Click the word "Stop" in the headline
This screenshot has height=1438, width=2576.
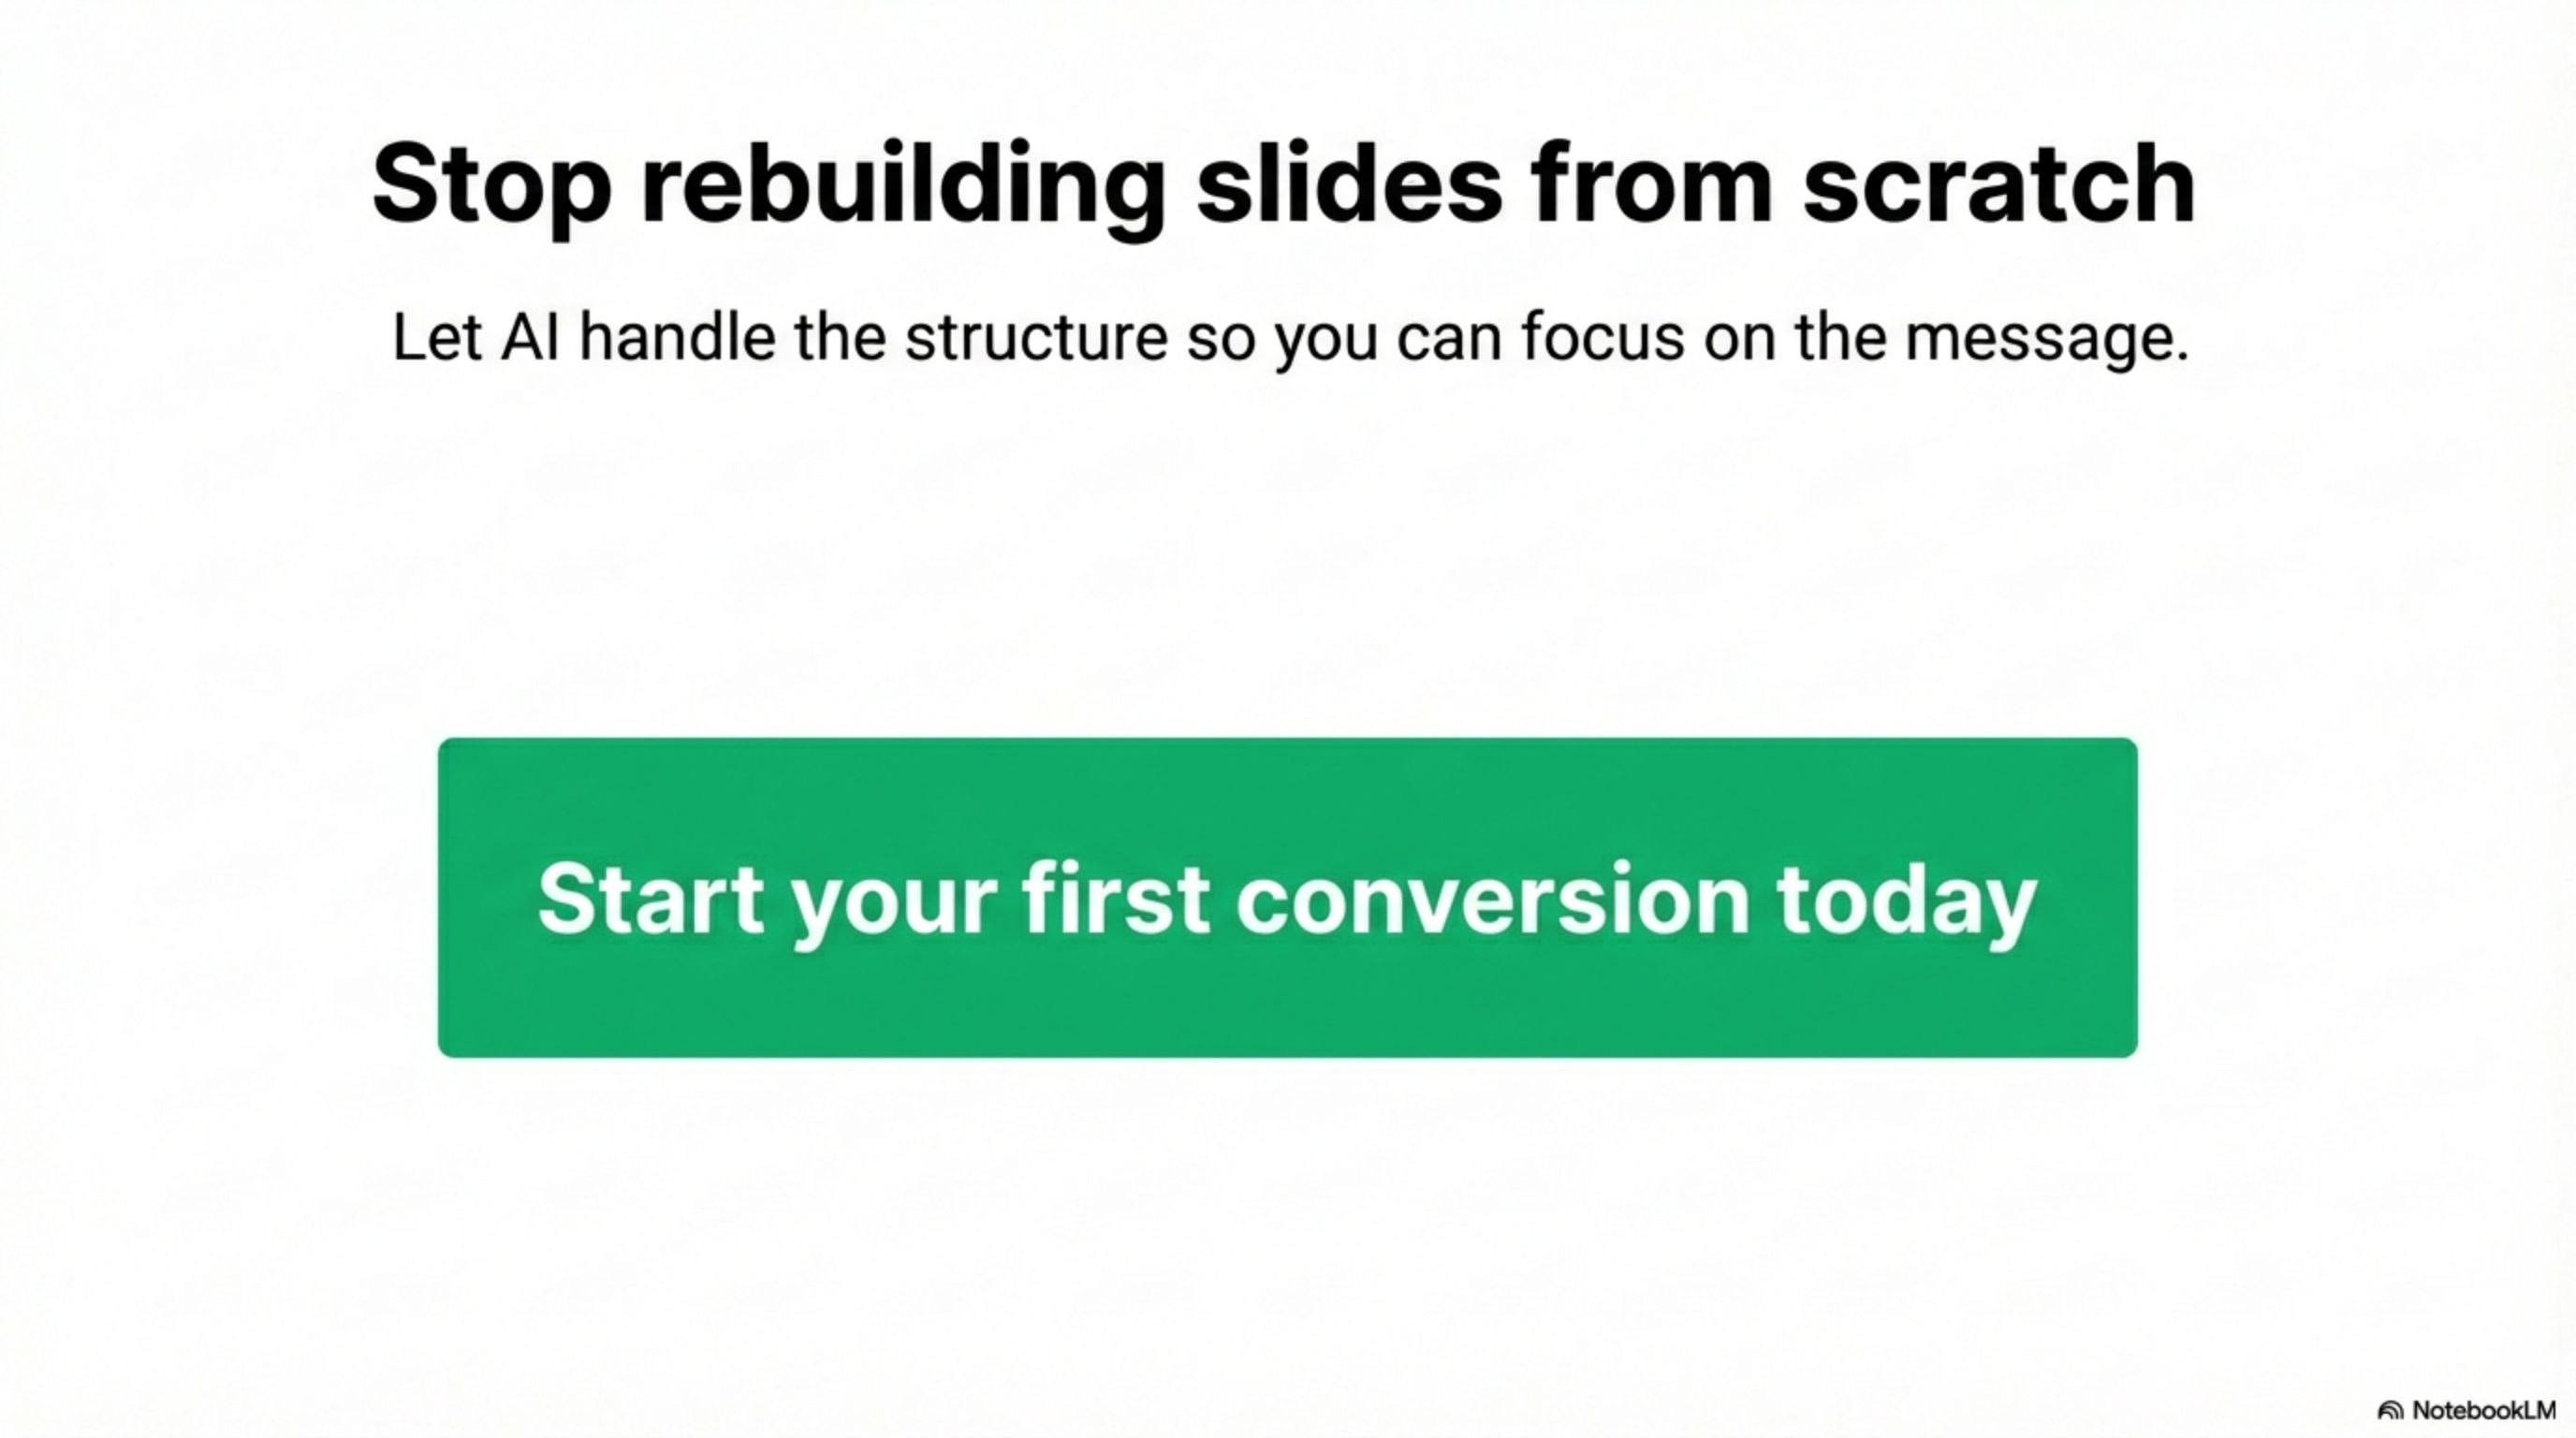pyautogui.click(x=491, y=185)
